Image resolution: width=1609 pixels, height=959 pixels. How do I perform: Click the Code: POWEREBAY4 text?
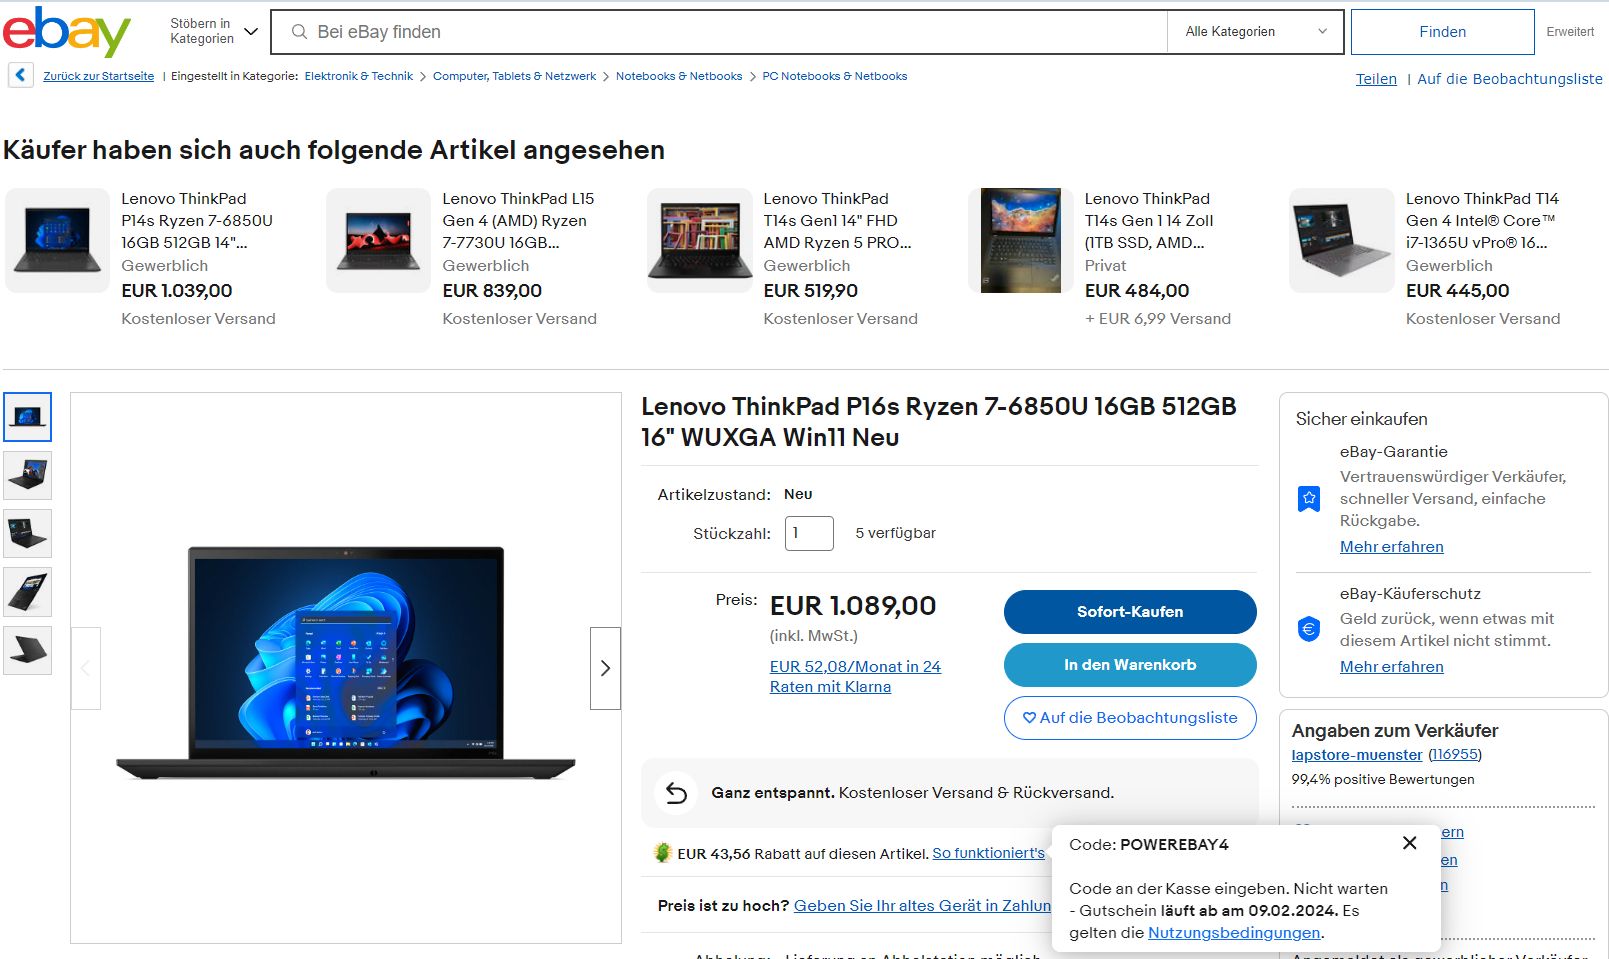pos(1149,845)
